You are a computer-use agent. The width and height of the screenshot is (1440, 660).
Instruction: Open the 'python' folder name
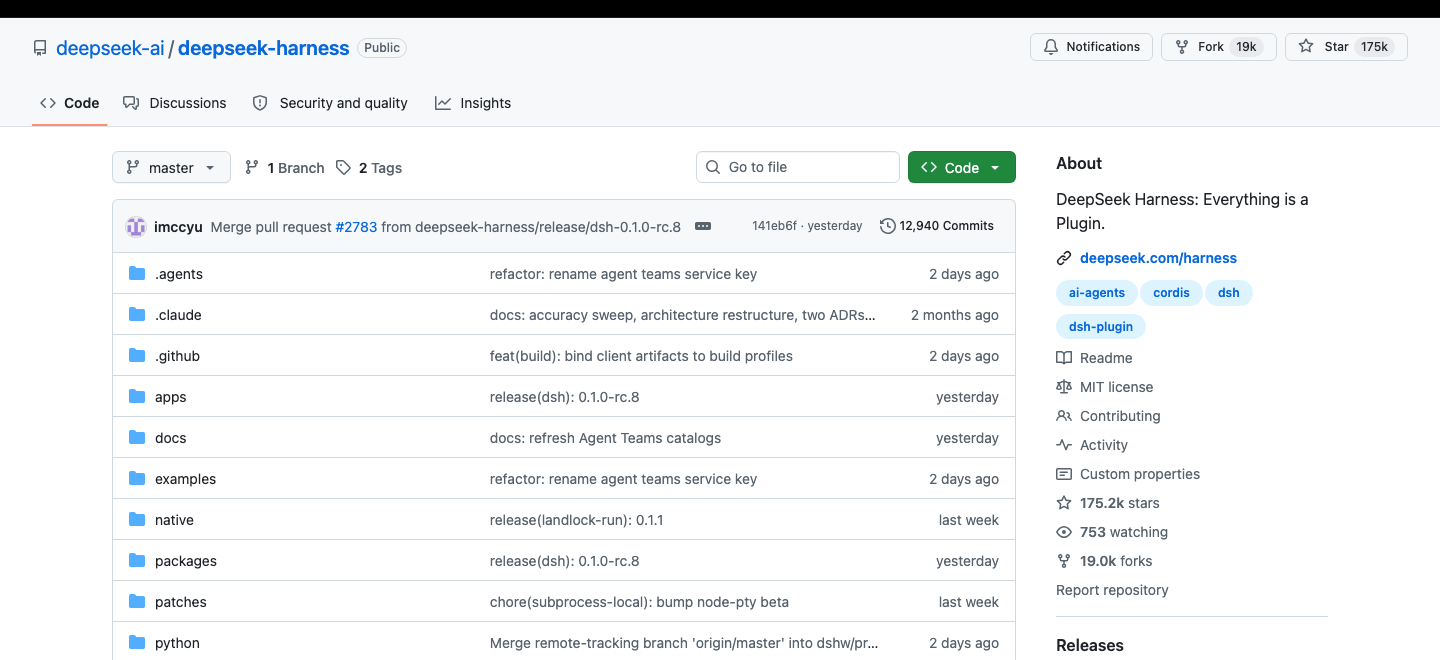tap(177, 643)
